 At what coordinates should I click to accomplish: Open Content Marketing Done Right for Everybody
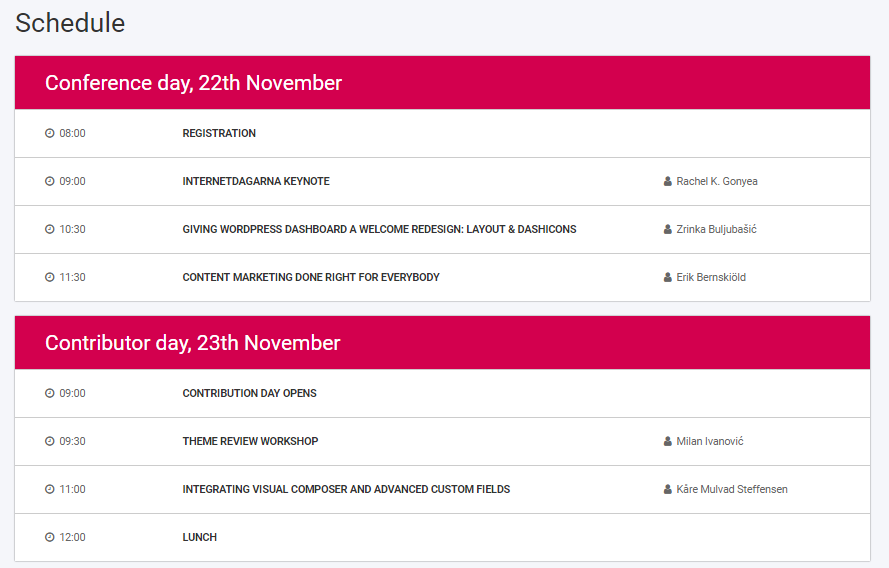click(x=311, y=277)
